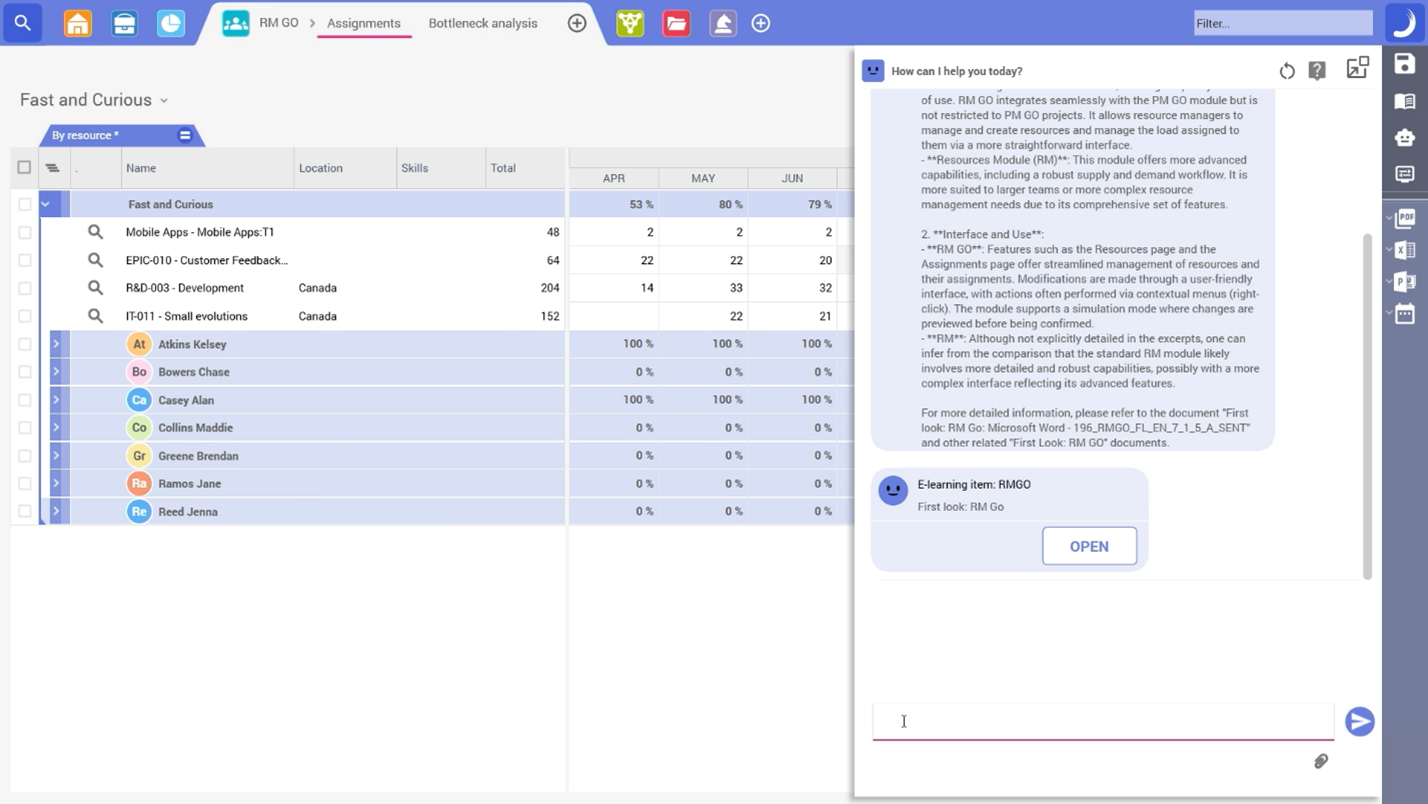The width and height of the screenshot is (1428, 804).
Task: Export the view to PDF
Action: pyautogui.click(x=1404, y=218)
